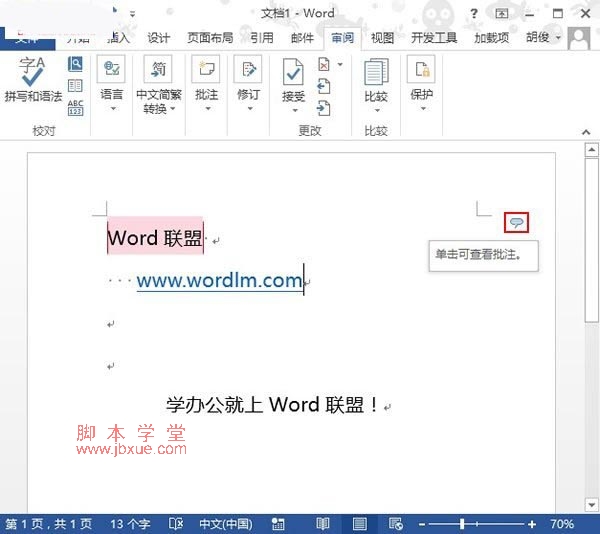This screenshot has width=600, height=534.
Task: Click the Accept (接受) change icon
Action: (x=293, y=71)
